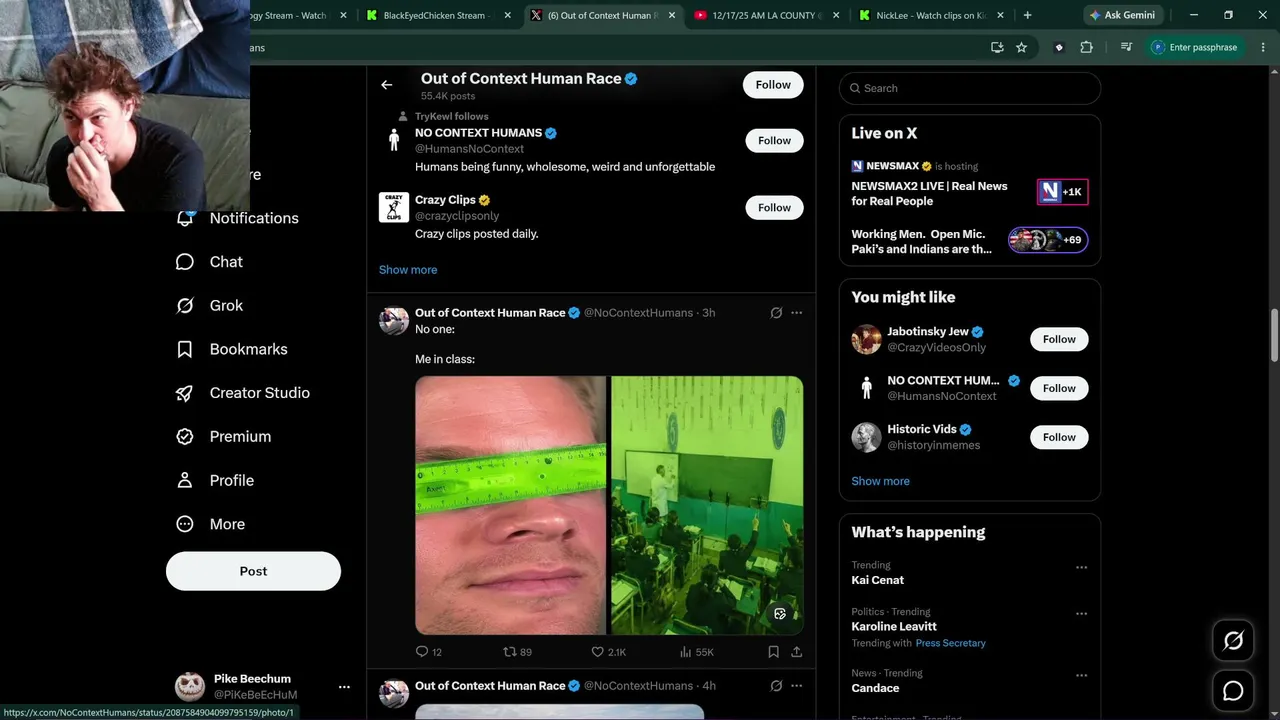Open the media controls icon in toolbar
Screen dimensions: 1280x720
coord(1126,47)
